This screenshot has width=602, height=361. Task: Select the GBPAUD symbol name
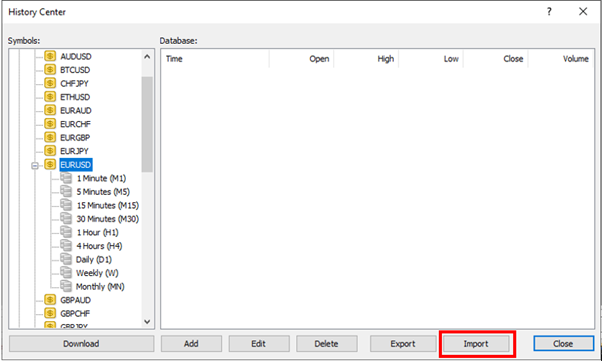click(75, 300)
